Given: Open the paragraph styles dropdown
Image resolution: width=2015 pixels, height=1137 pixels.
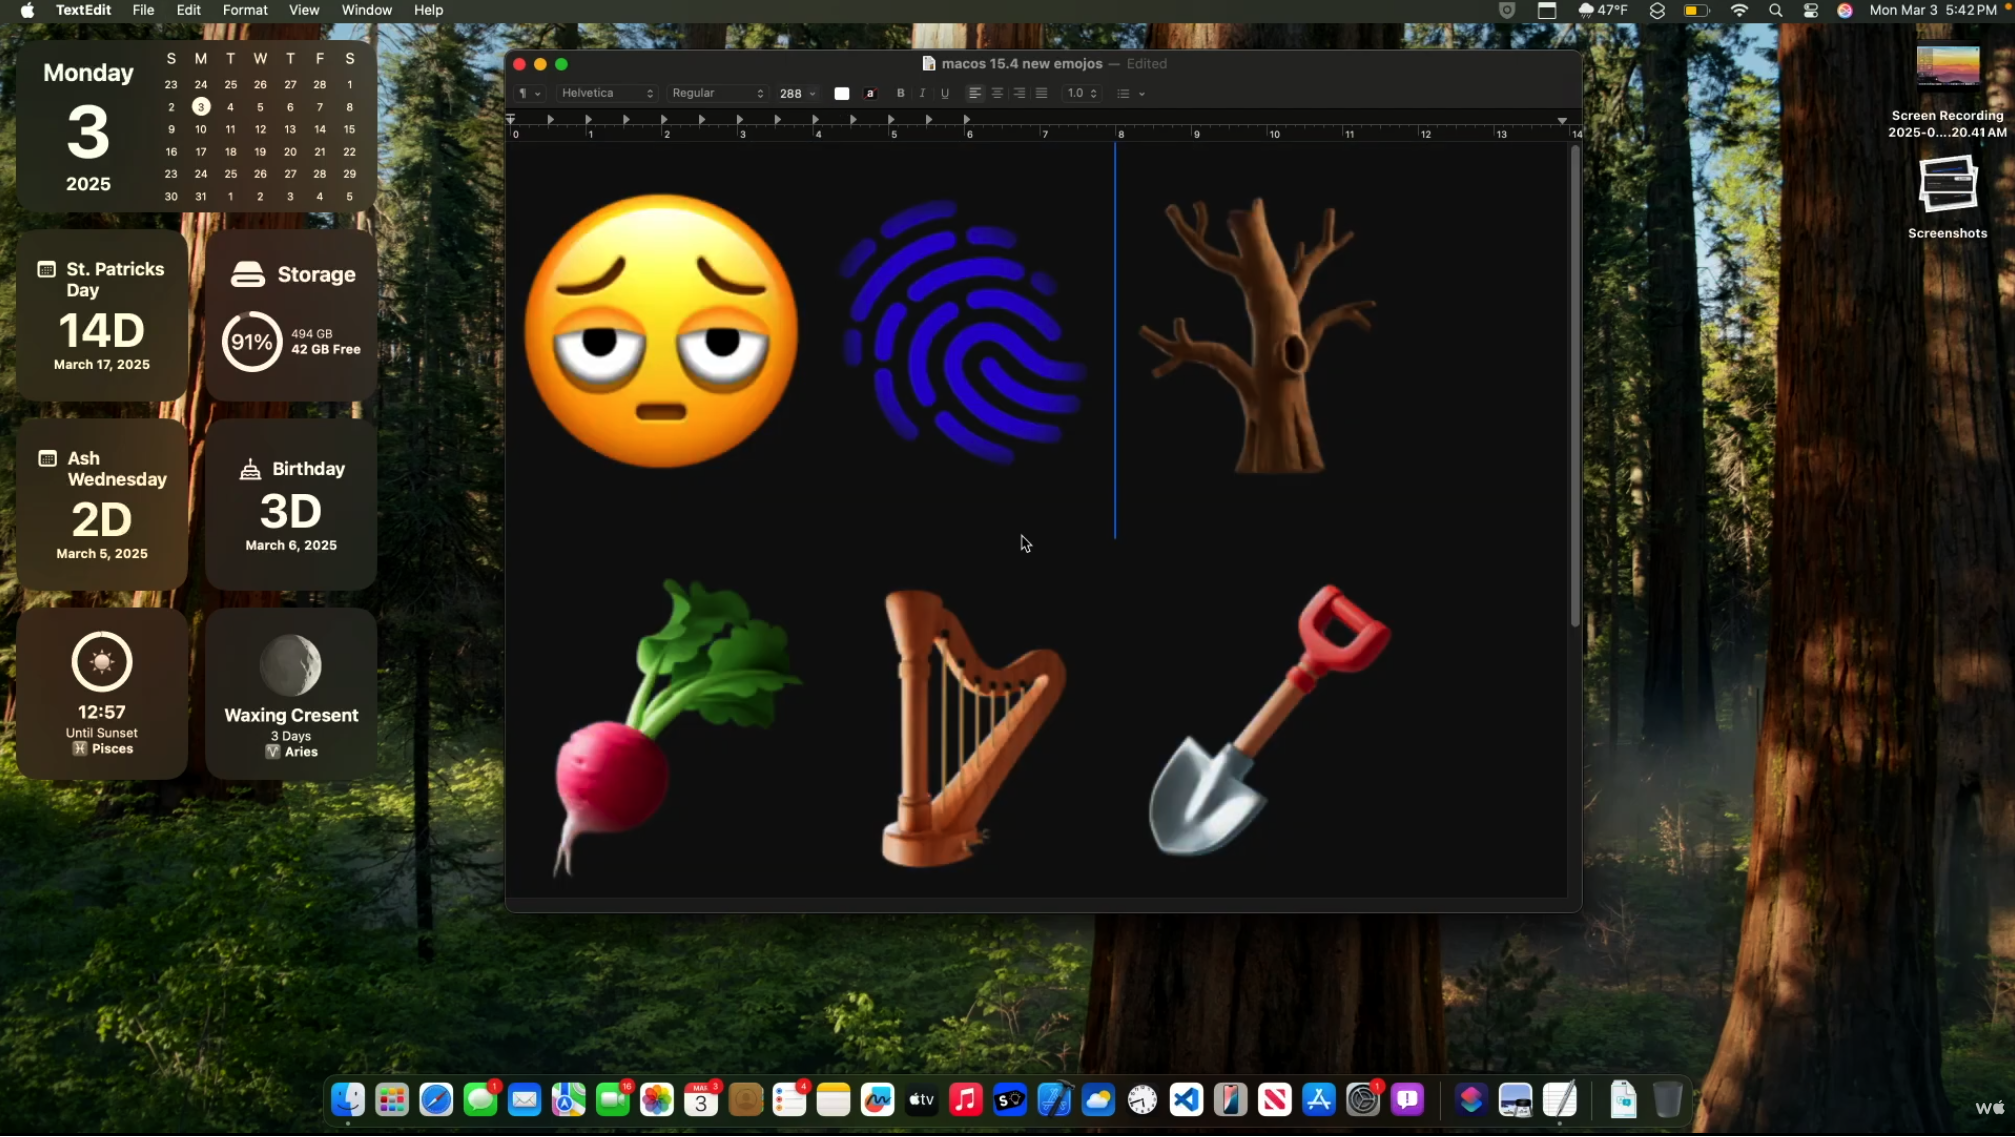Looking at the screenshot, I should 529,93.
